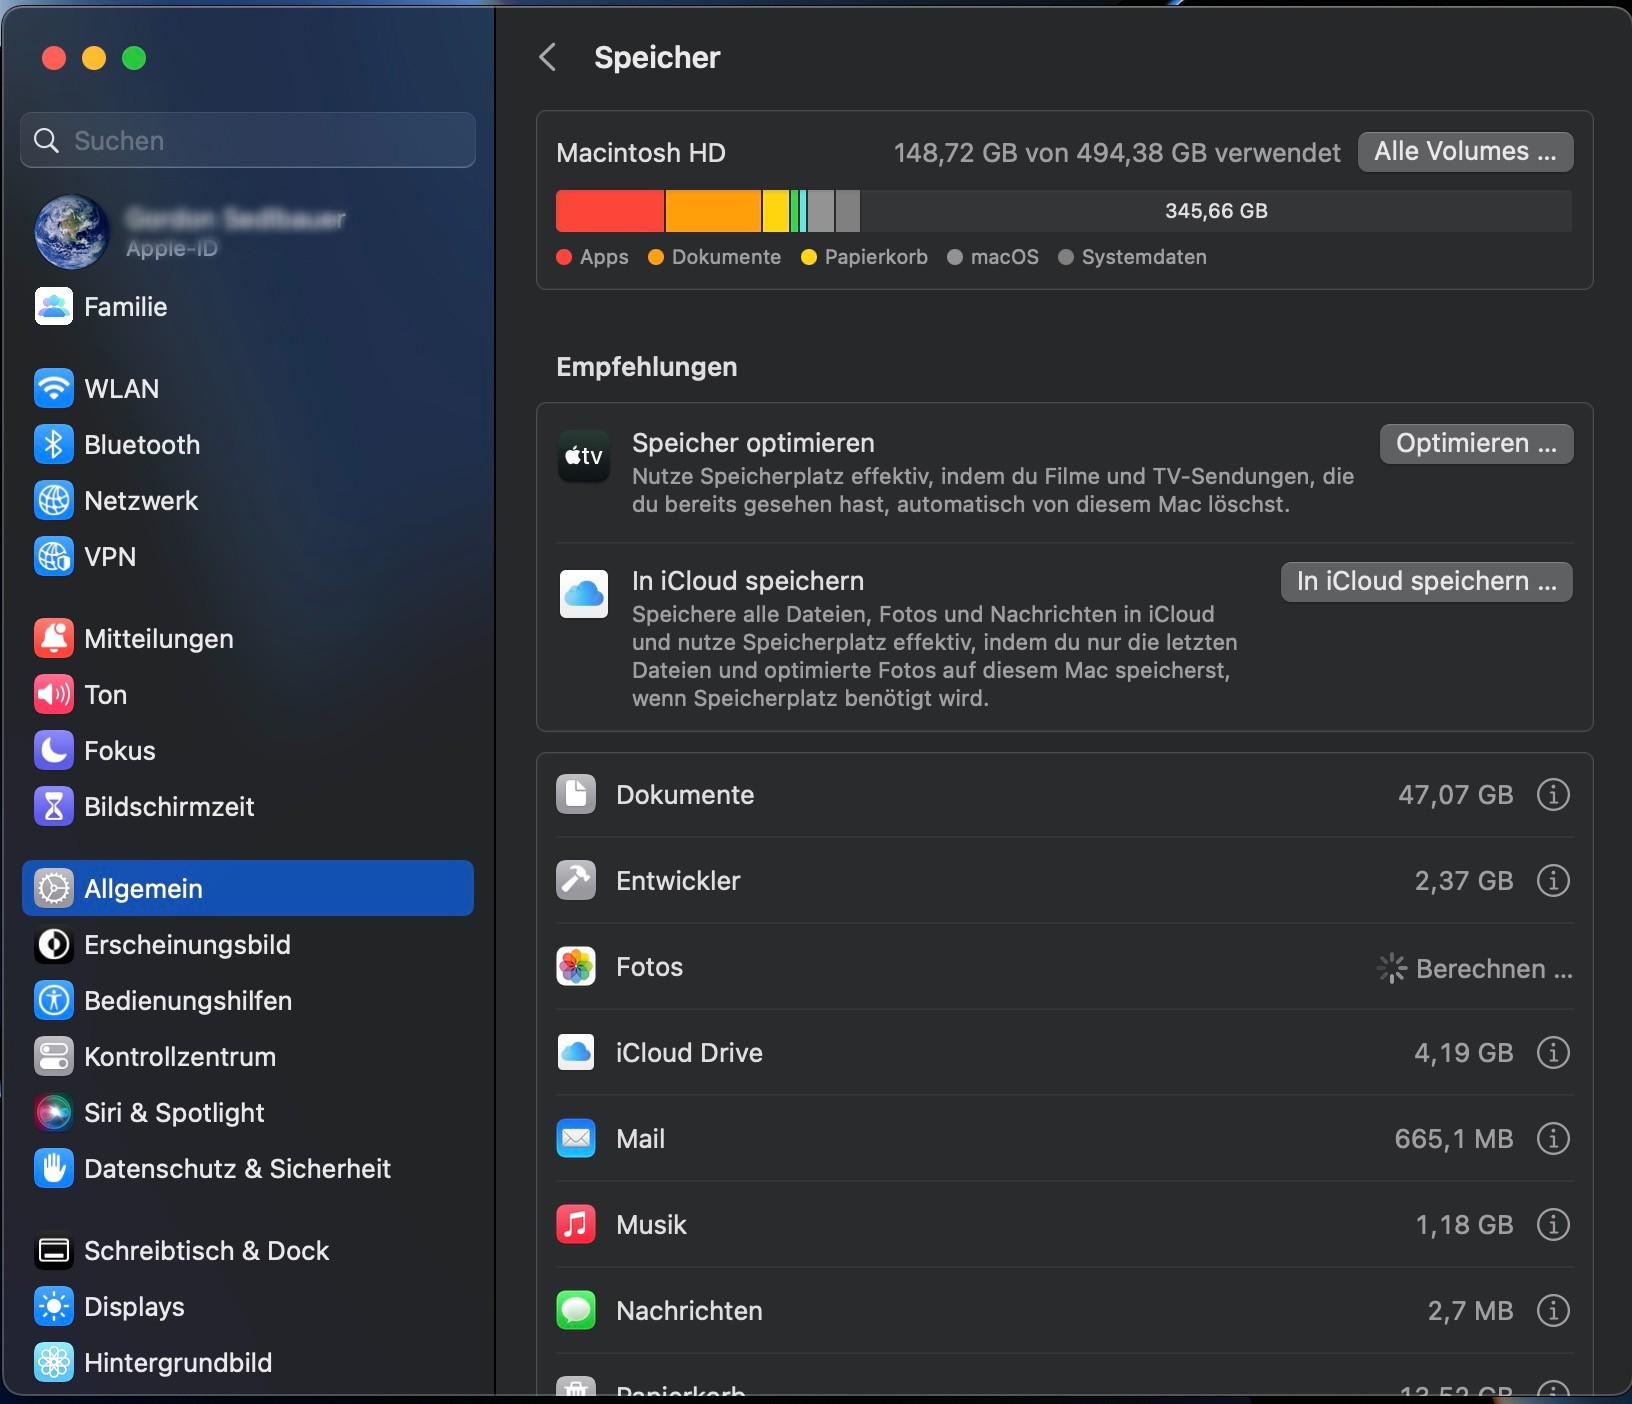
Task: Click the Empfehlungen heading
Action: click(647, 367)
